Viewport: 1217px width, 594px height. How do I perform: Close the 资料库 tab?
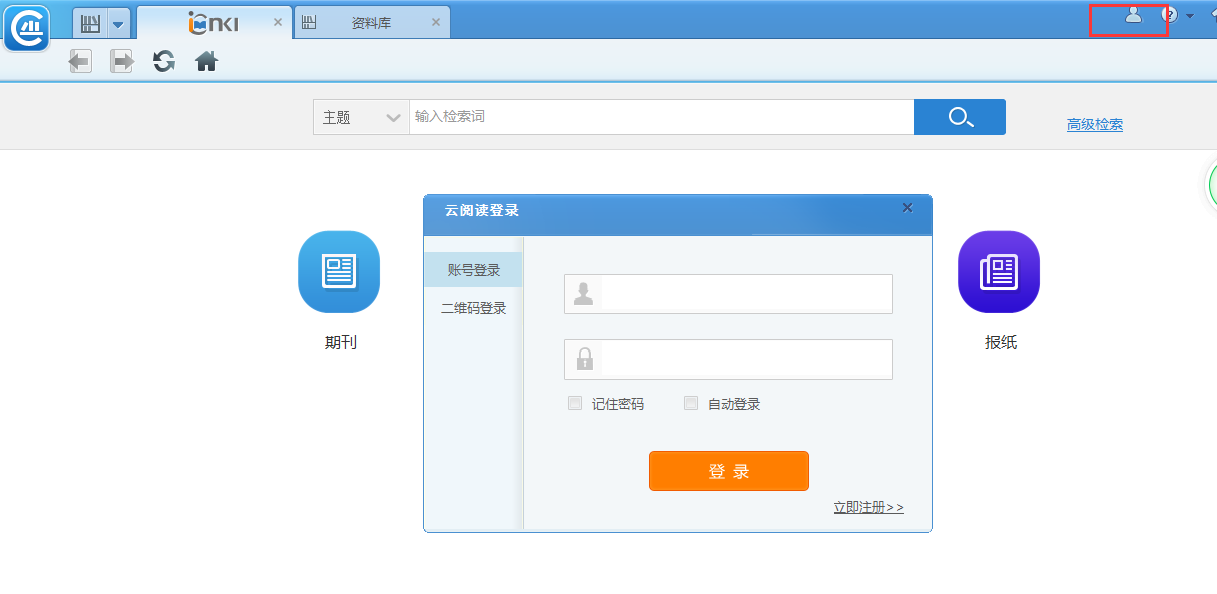[436, 22]
